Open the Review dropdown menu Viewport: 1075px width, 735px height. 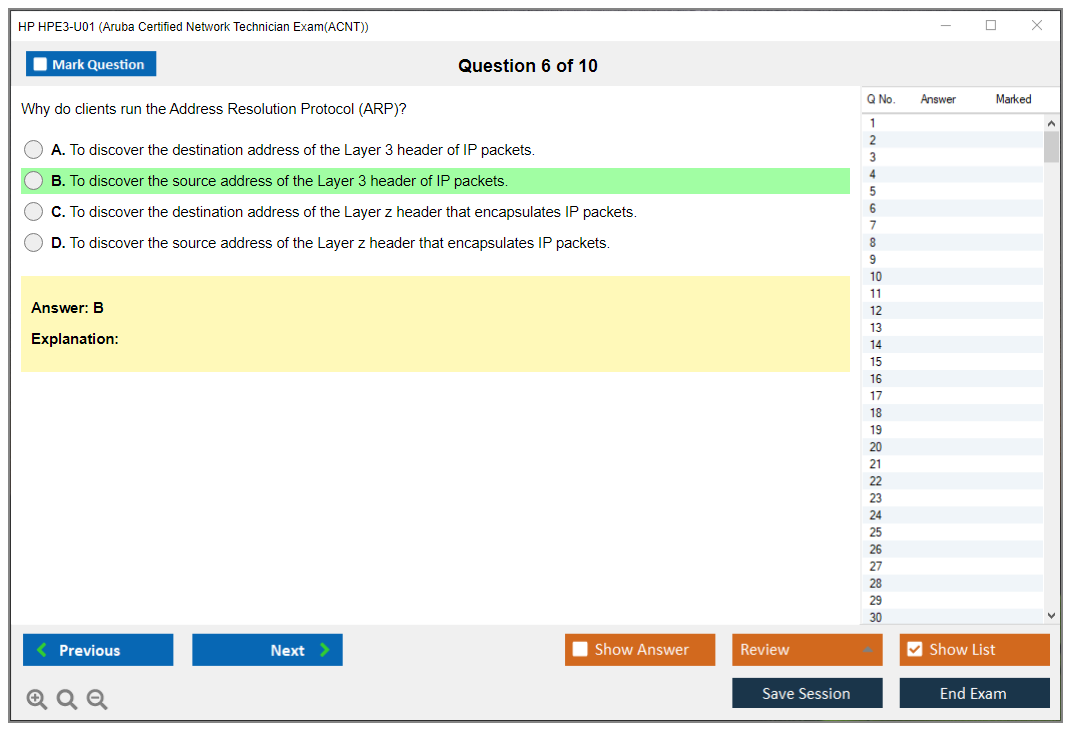(x=807, y=650)
